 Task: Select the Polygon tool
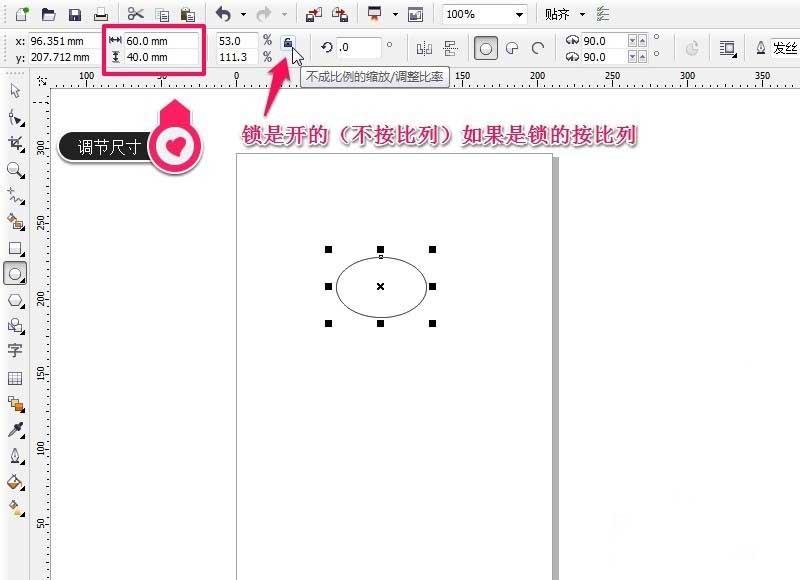(16, 300)
